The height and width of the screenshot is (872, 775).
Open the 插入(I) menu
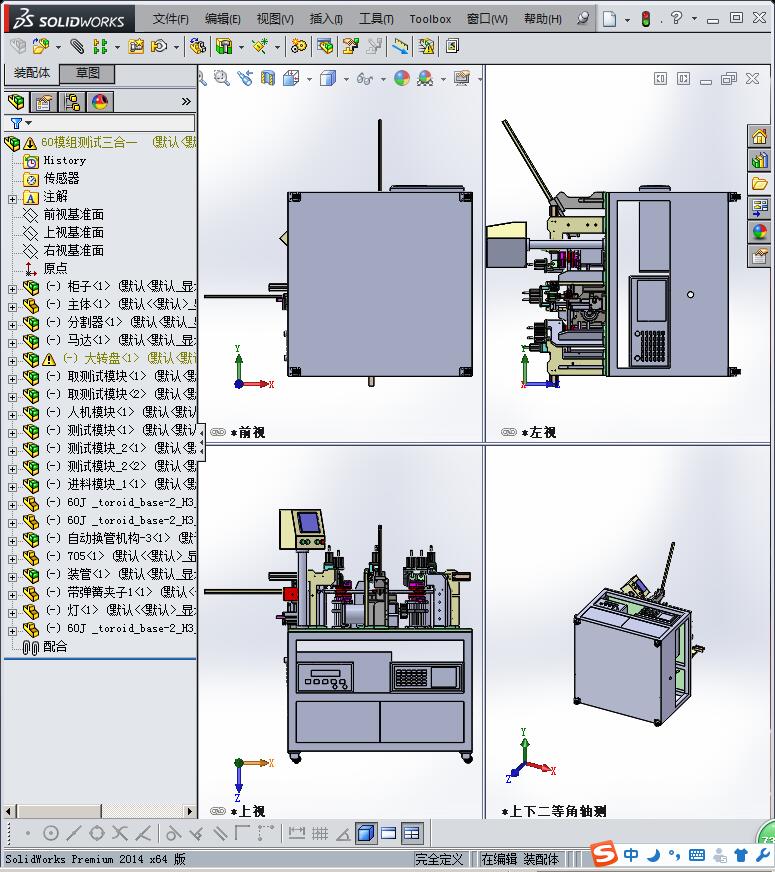(326, 19)
